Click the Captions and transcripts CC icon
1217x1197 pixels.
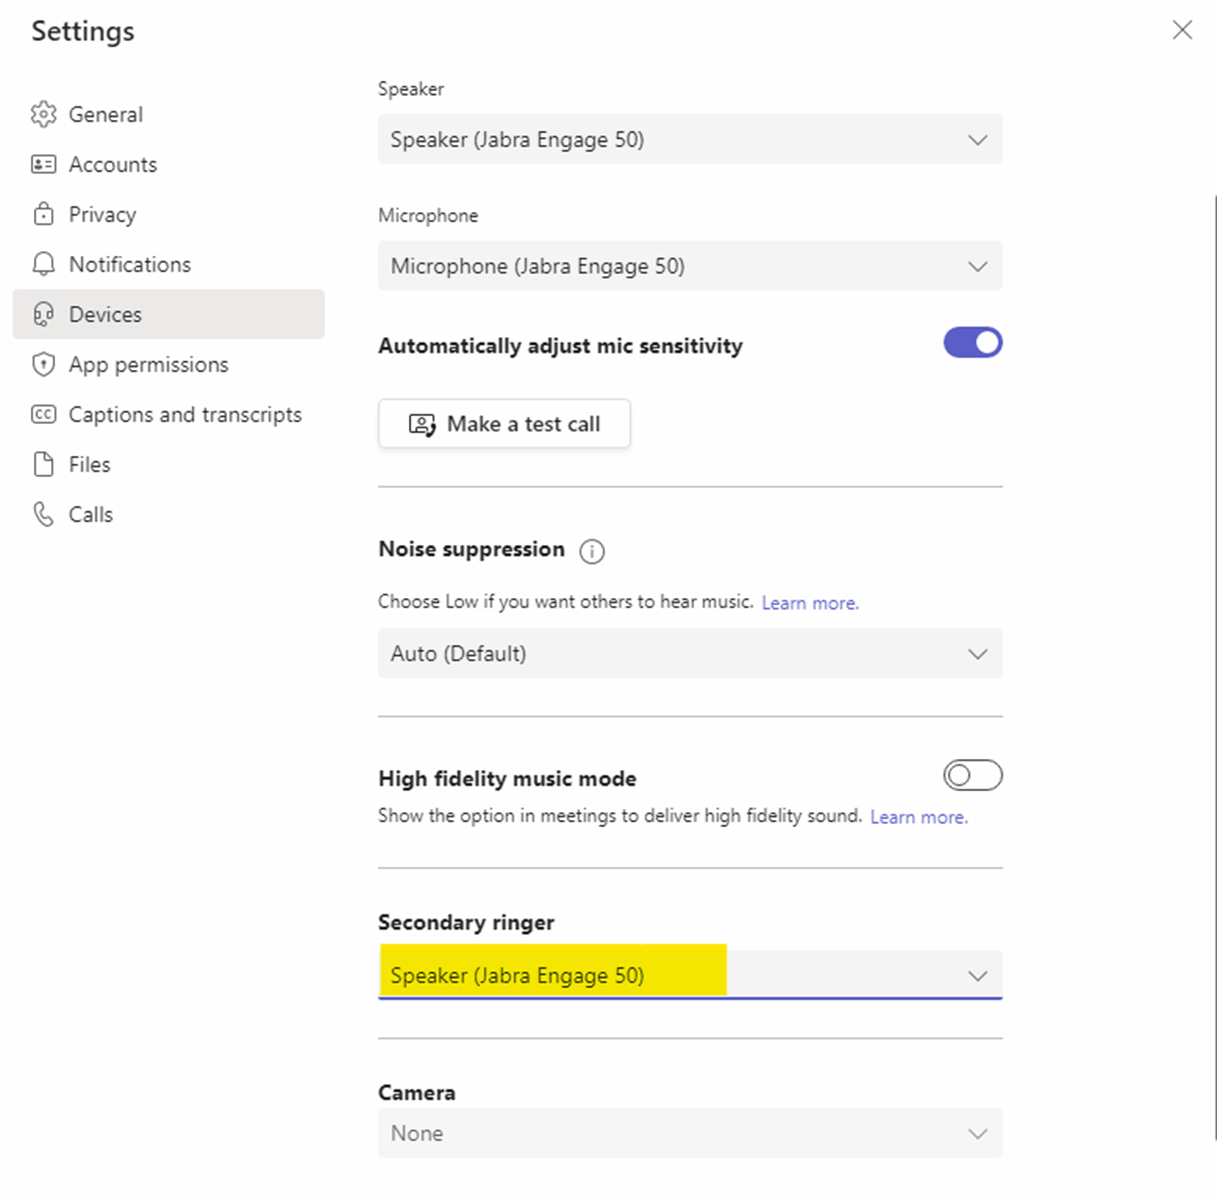tap(44, 414)
